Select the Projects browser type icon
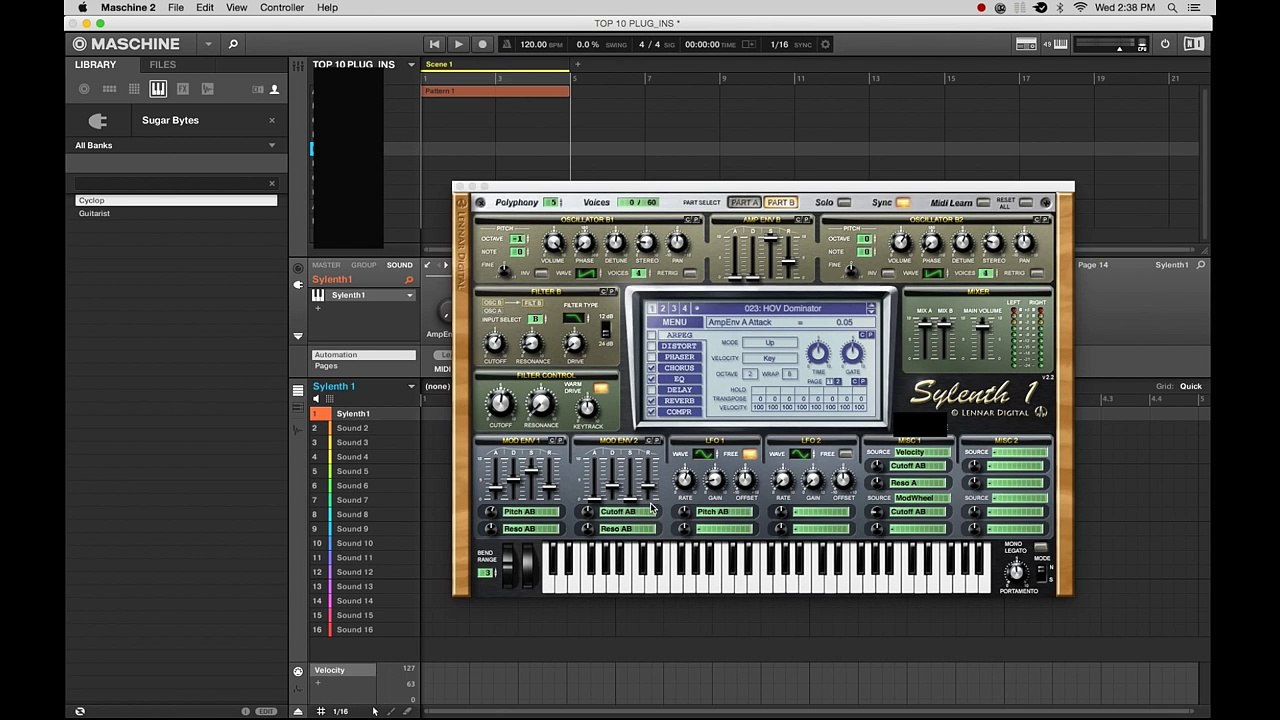The image size is (1280, 720). click(84, 89)
